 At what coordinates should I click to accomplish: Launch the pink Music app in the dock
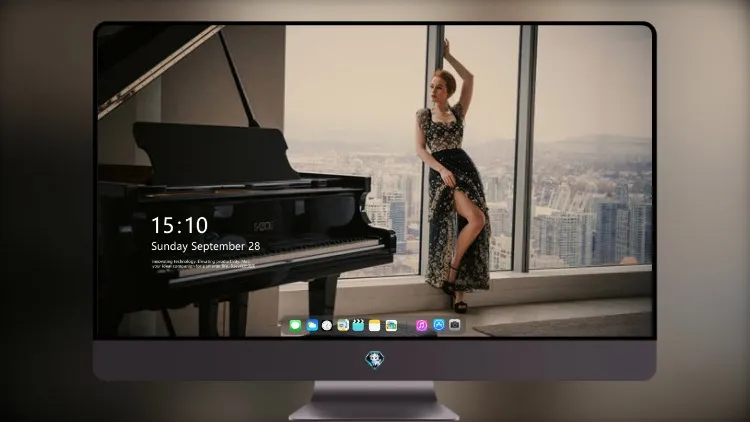[421, 325]
